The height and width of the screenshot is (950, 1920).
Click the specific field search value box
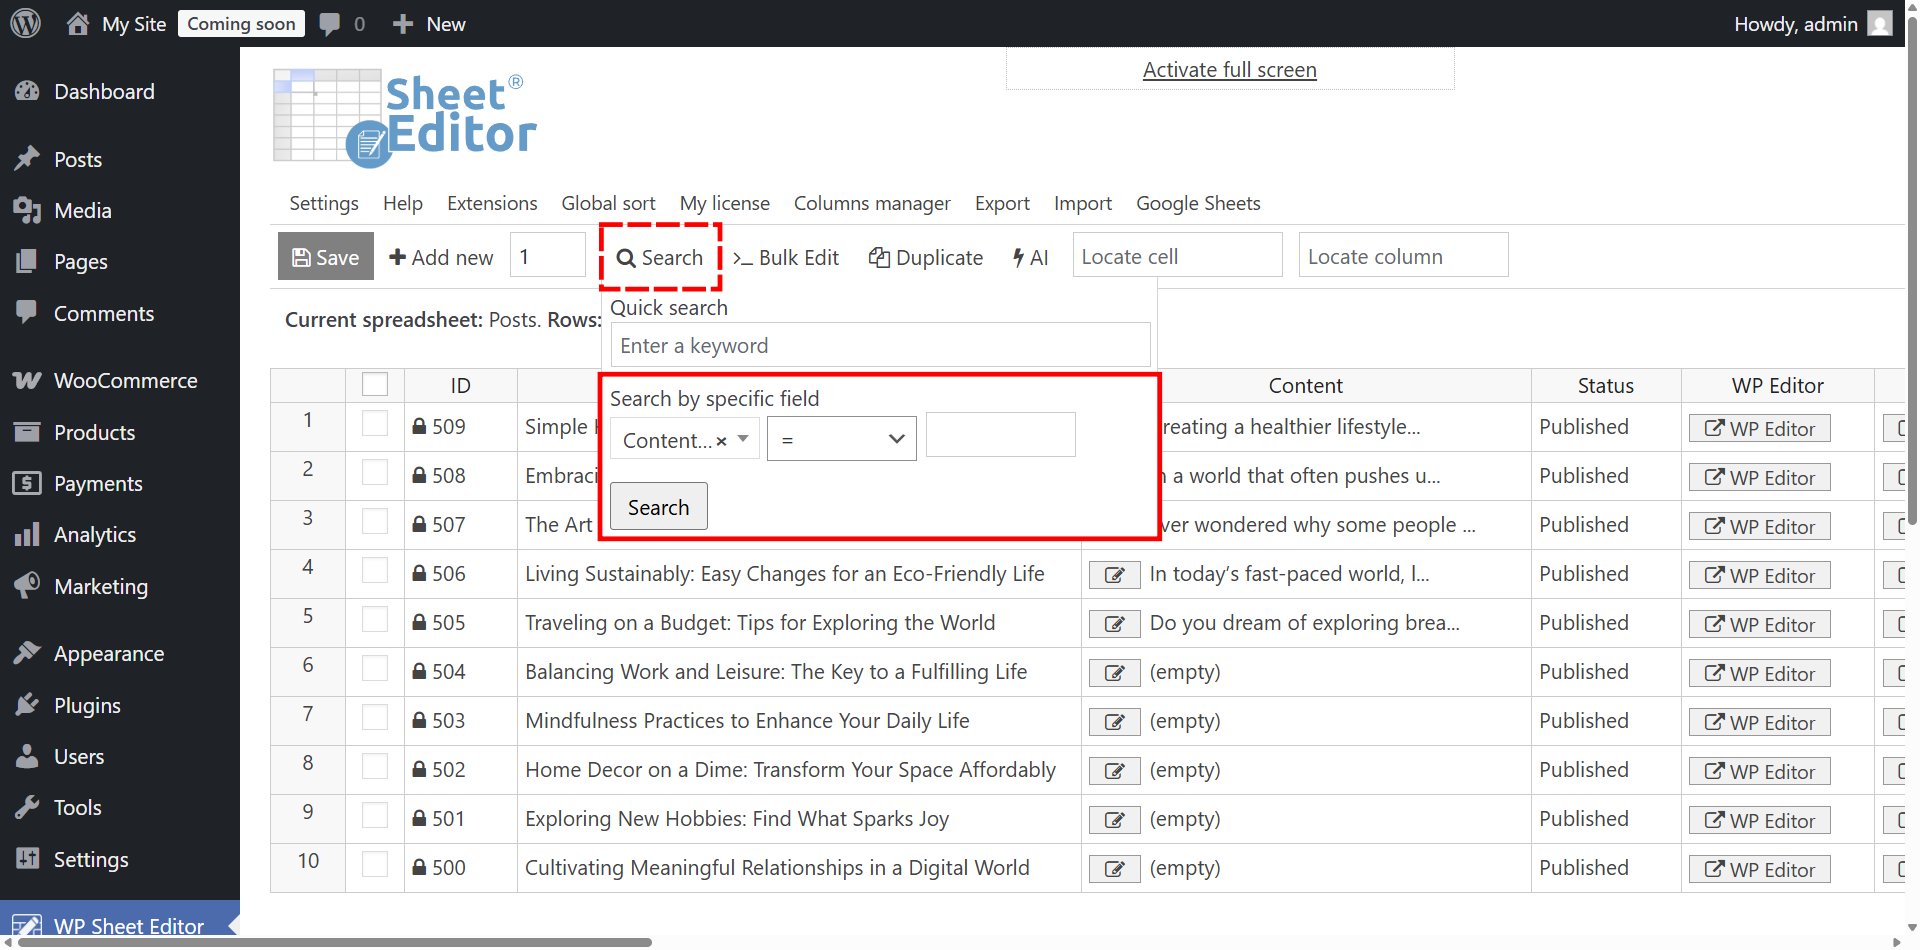point(1001,434)
